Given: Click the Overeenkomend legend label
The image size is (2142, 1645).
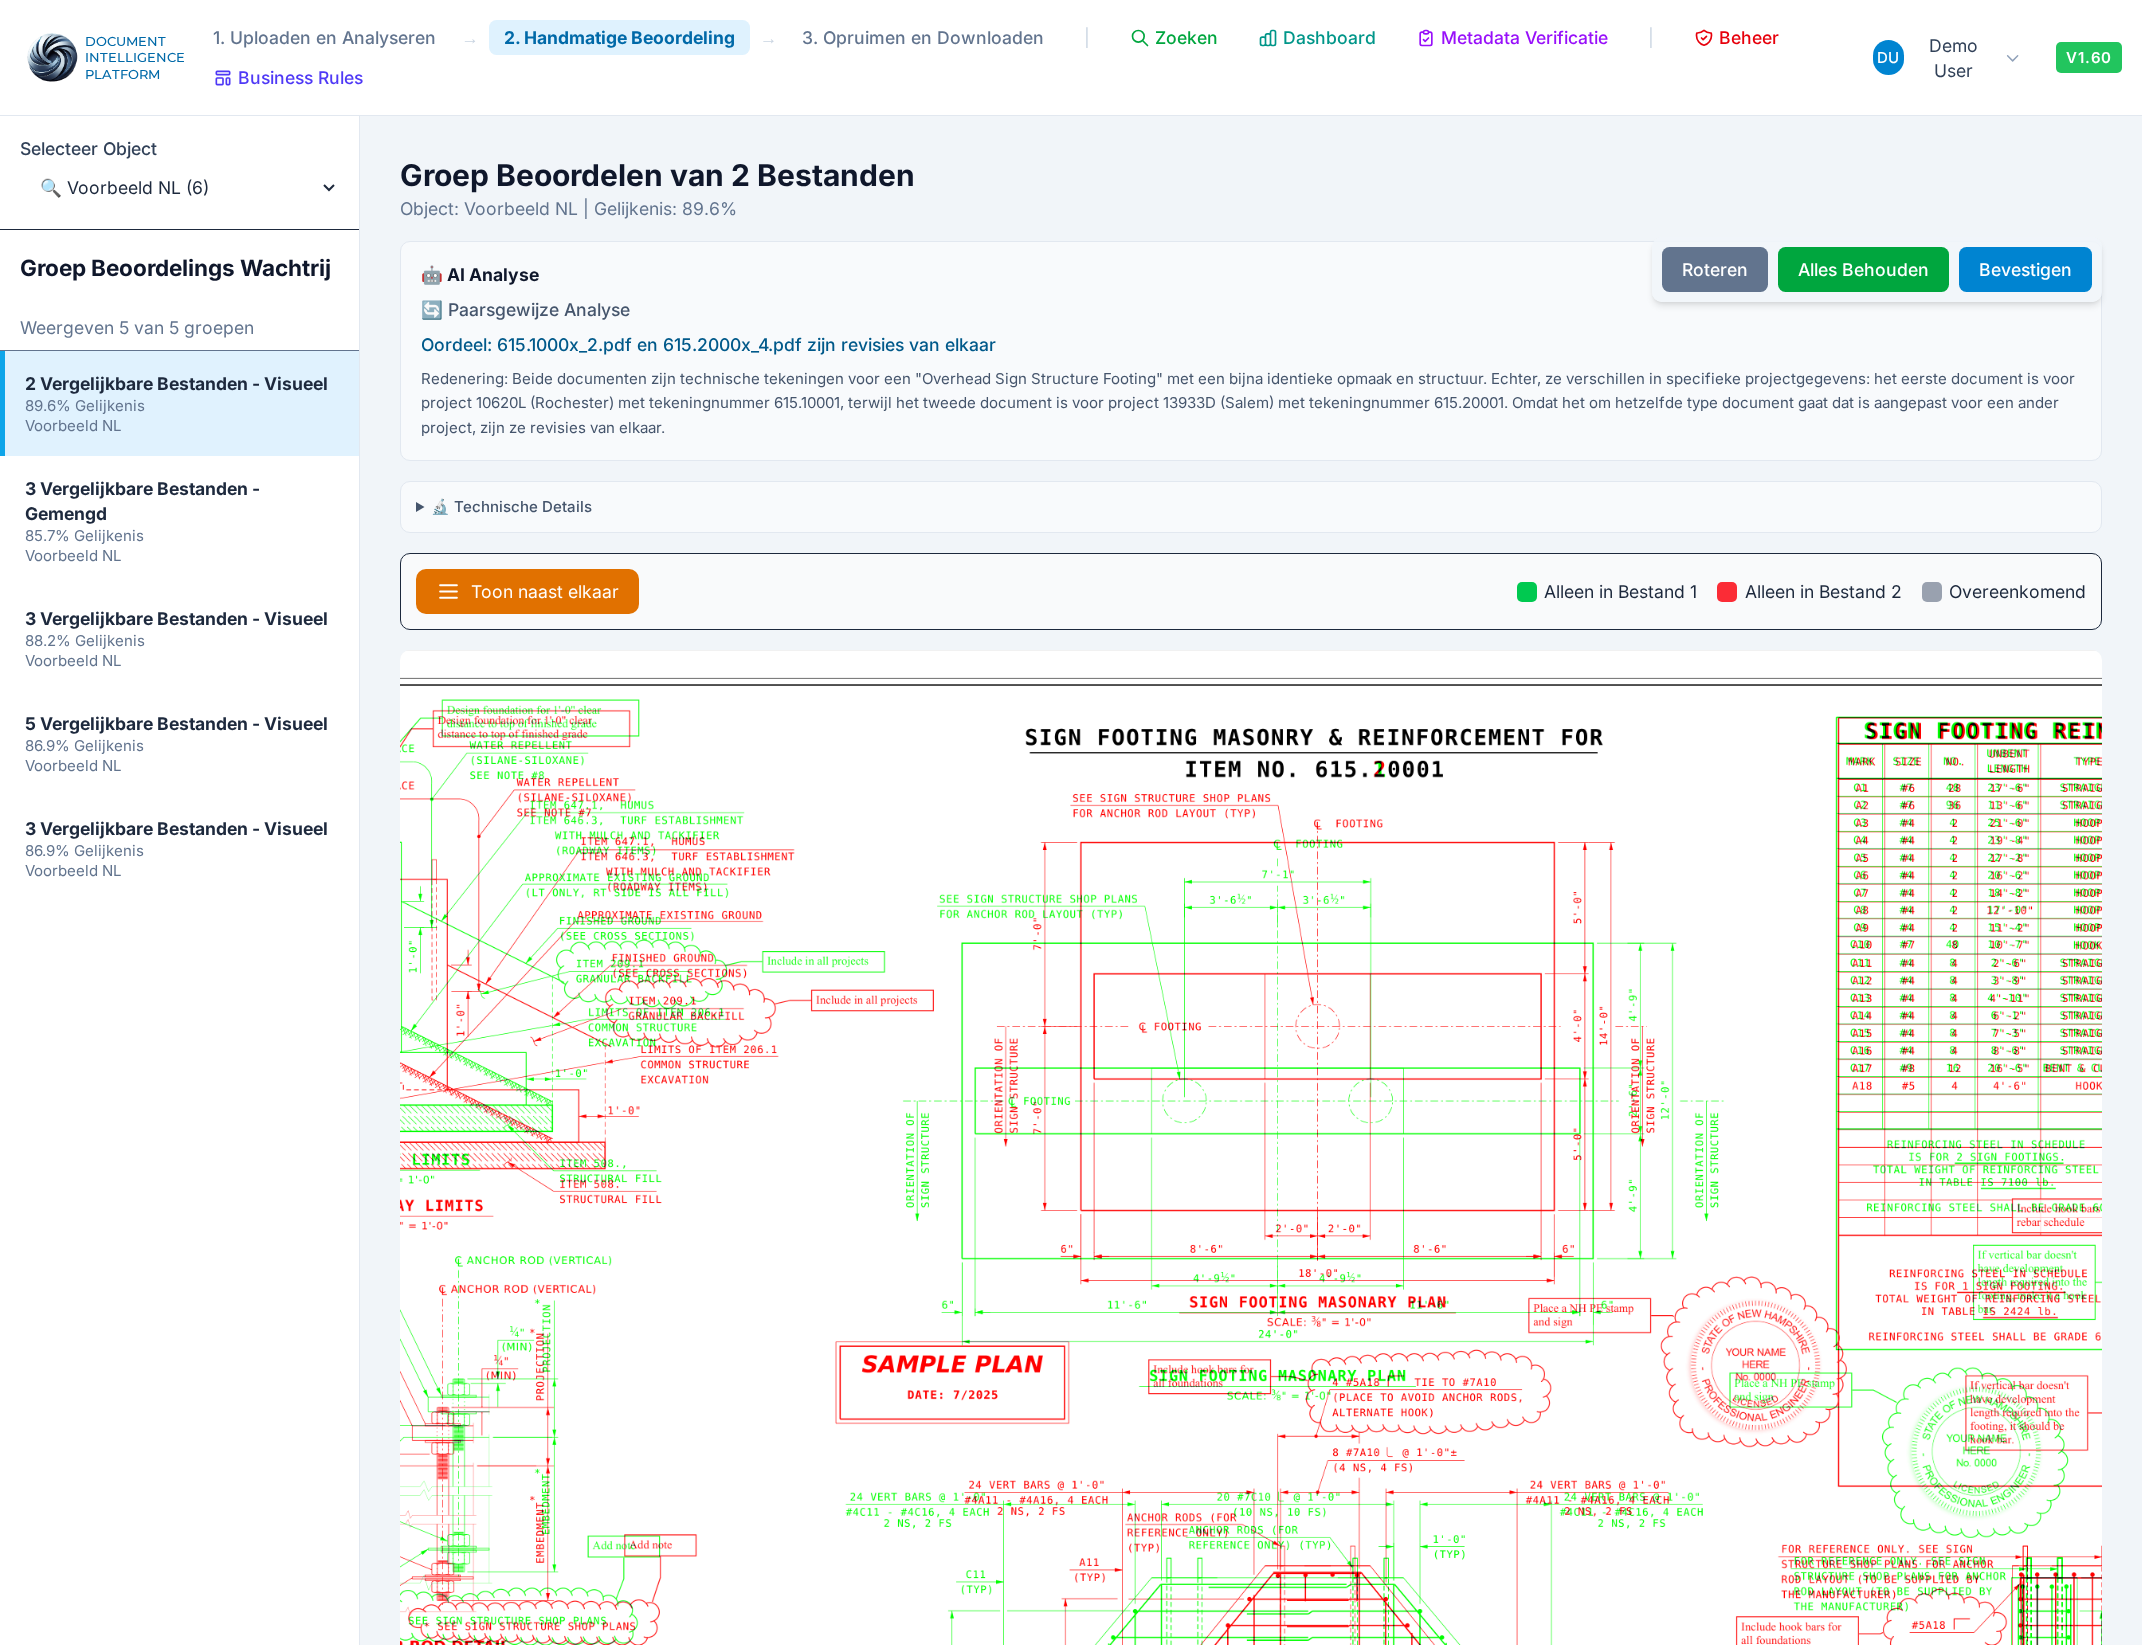Looking at the screenshot, I should coord(2017,592).
